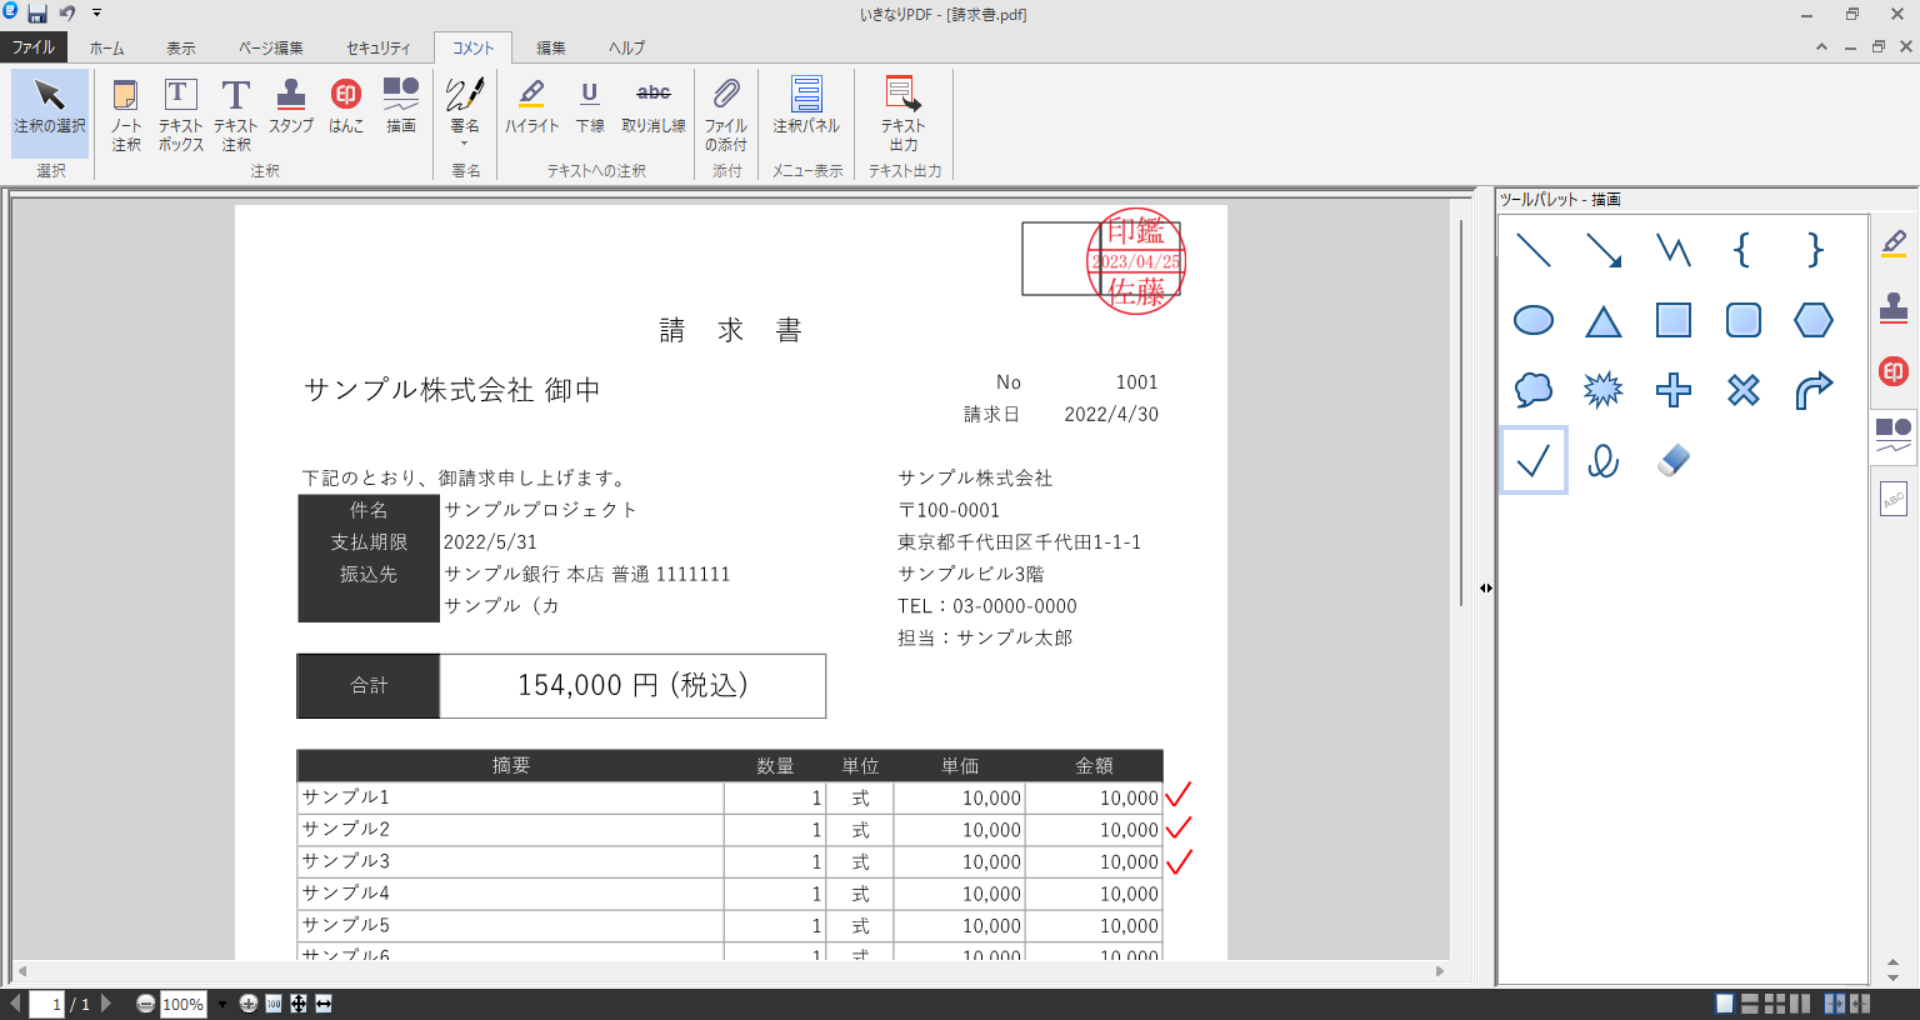Open the 署名 dropdown menu
Screen dimensions: 1920x1020
[x=464, y=142]
